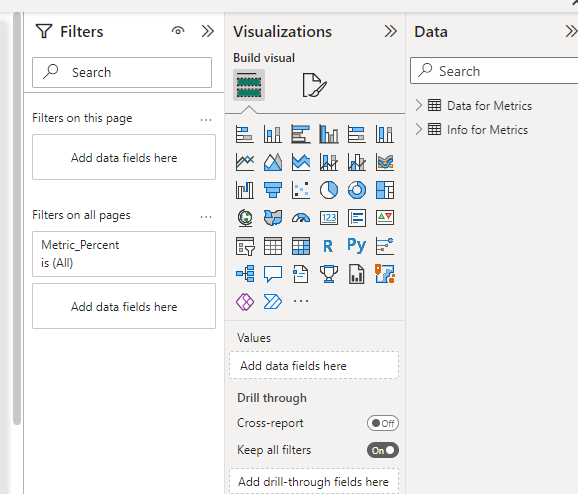Select the table visual

pyautogui.click(x=273, y=246)
